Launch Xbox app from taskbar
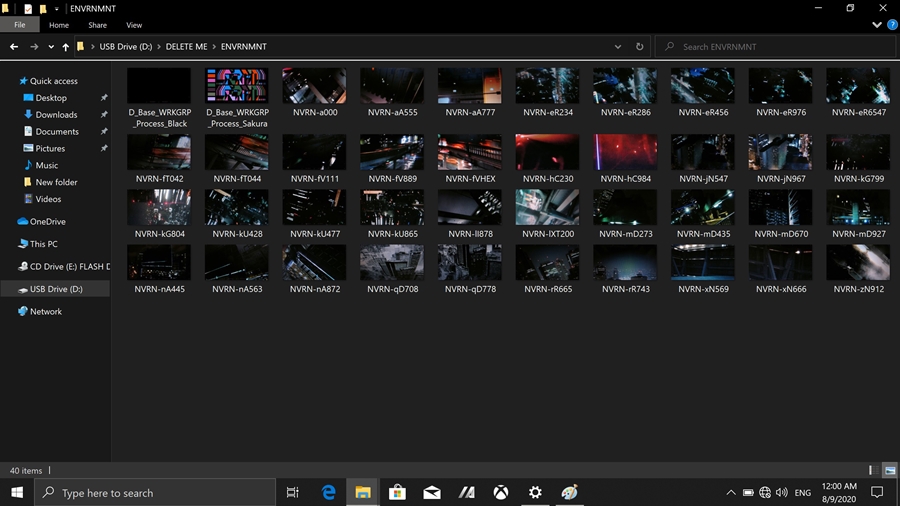Screen dimensions: 900x506 pos(501,492)
